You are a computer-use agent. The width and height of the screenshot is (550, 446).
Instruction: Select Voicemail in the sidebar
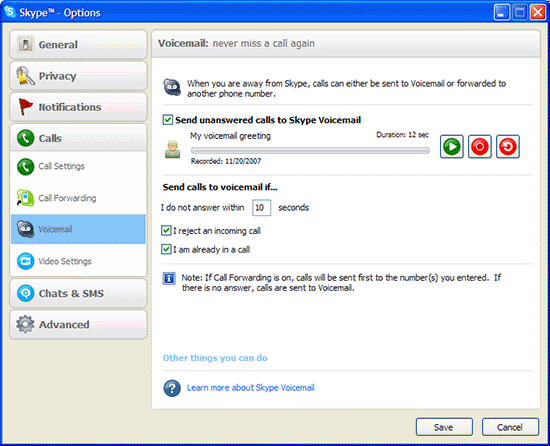coord(78,229)
